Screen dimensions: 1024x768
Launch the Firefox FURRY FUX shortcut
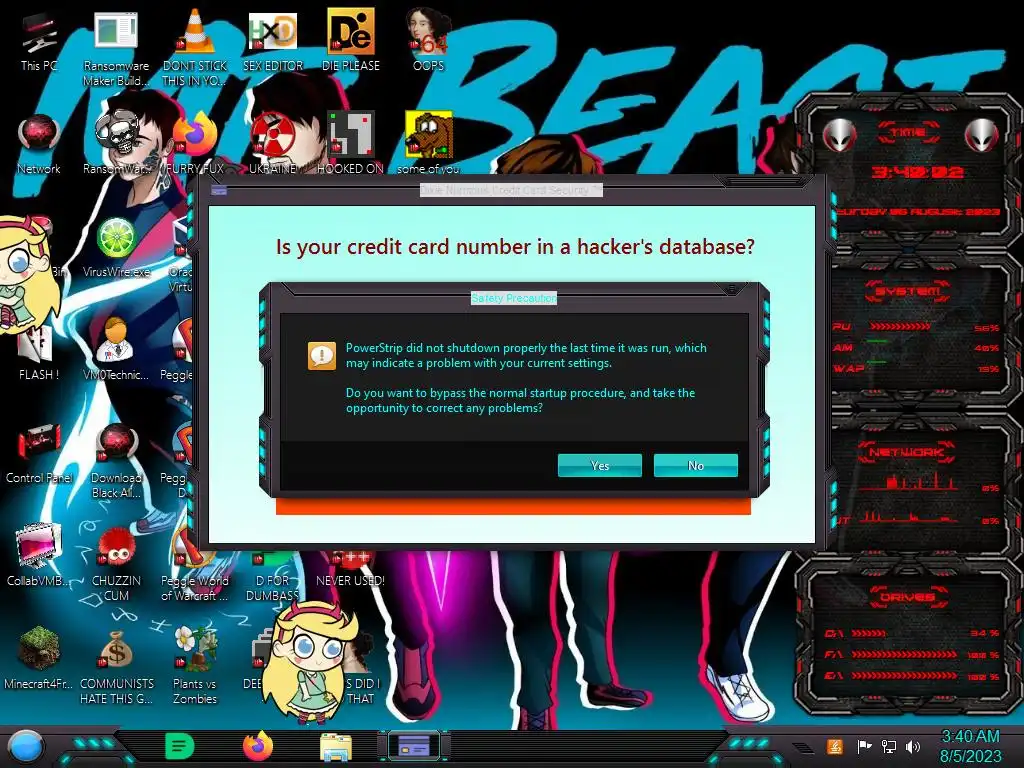(x=195, y=145)
